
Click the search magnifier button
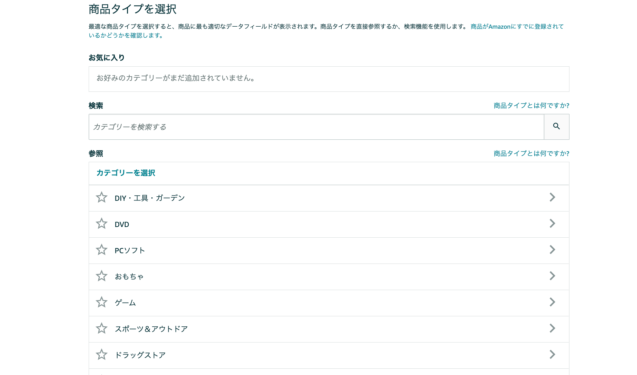556,127
